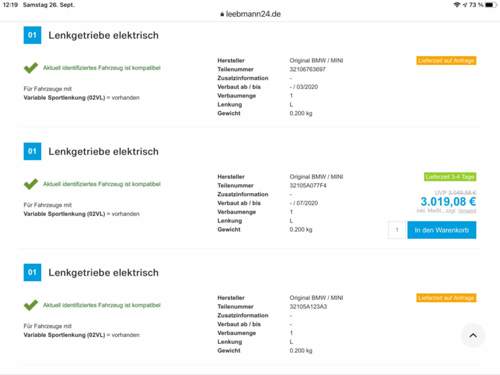Tap the leebmann24.de address bar
The width and height of the screenshot is (500, 375).
coord(250,14)
